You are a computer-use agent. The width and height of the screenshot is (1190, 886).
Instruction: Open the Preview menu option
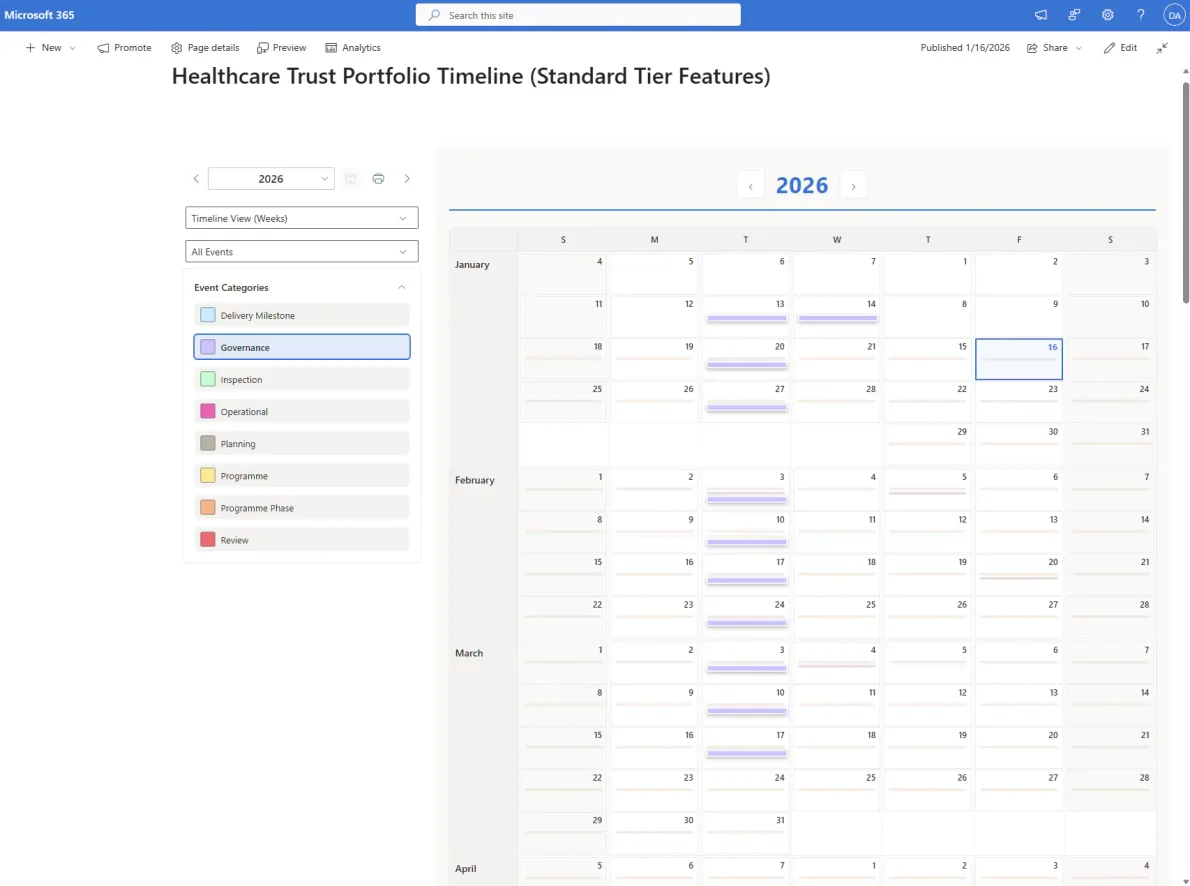(x=281, y=47)
